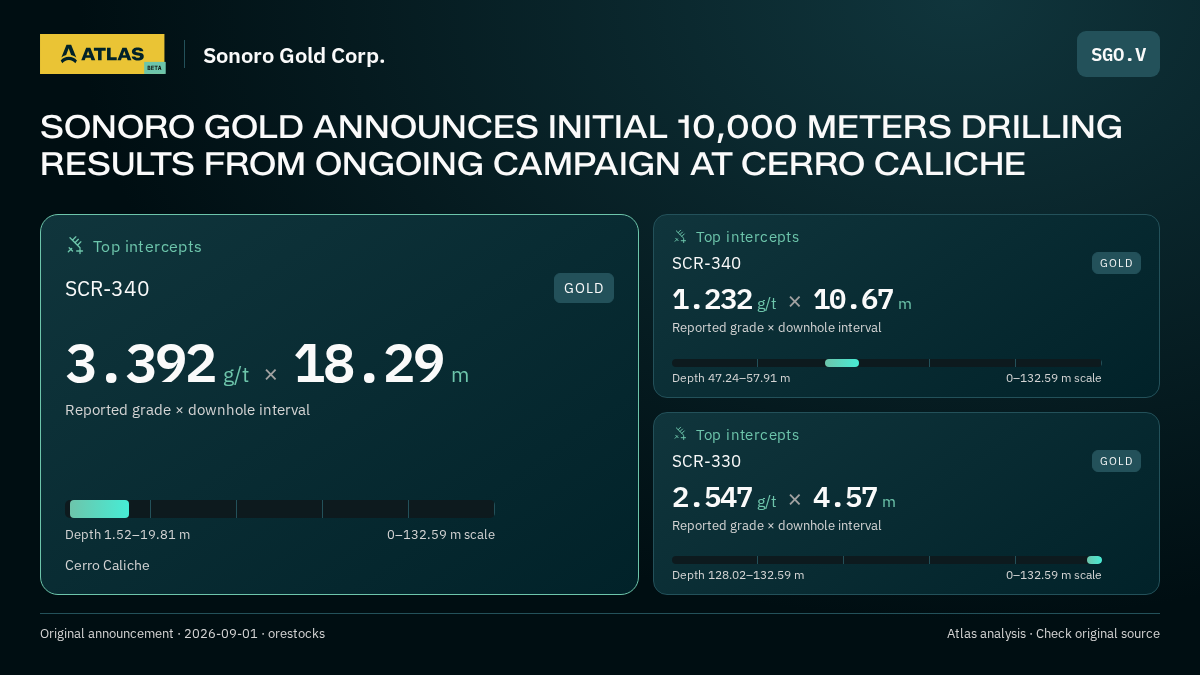Click the GOLD tag in the SCR-330 card
Screen dimensions: 1200x675
click(1116, 461)
